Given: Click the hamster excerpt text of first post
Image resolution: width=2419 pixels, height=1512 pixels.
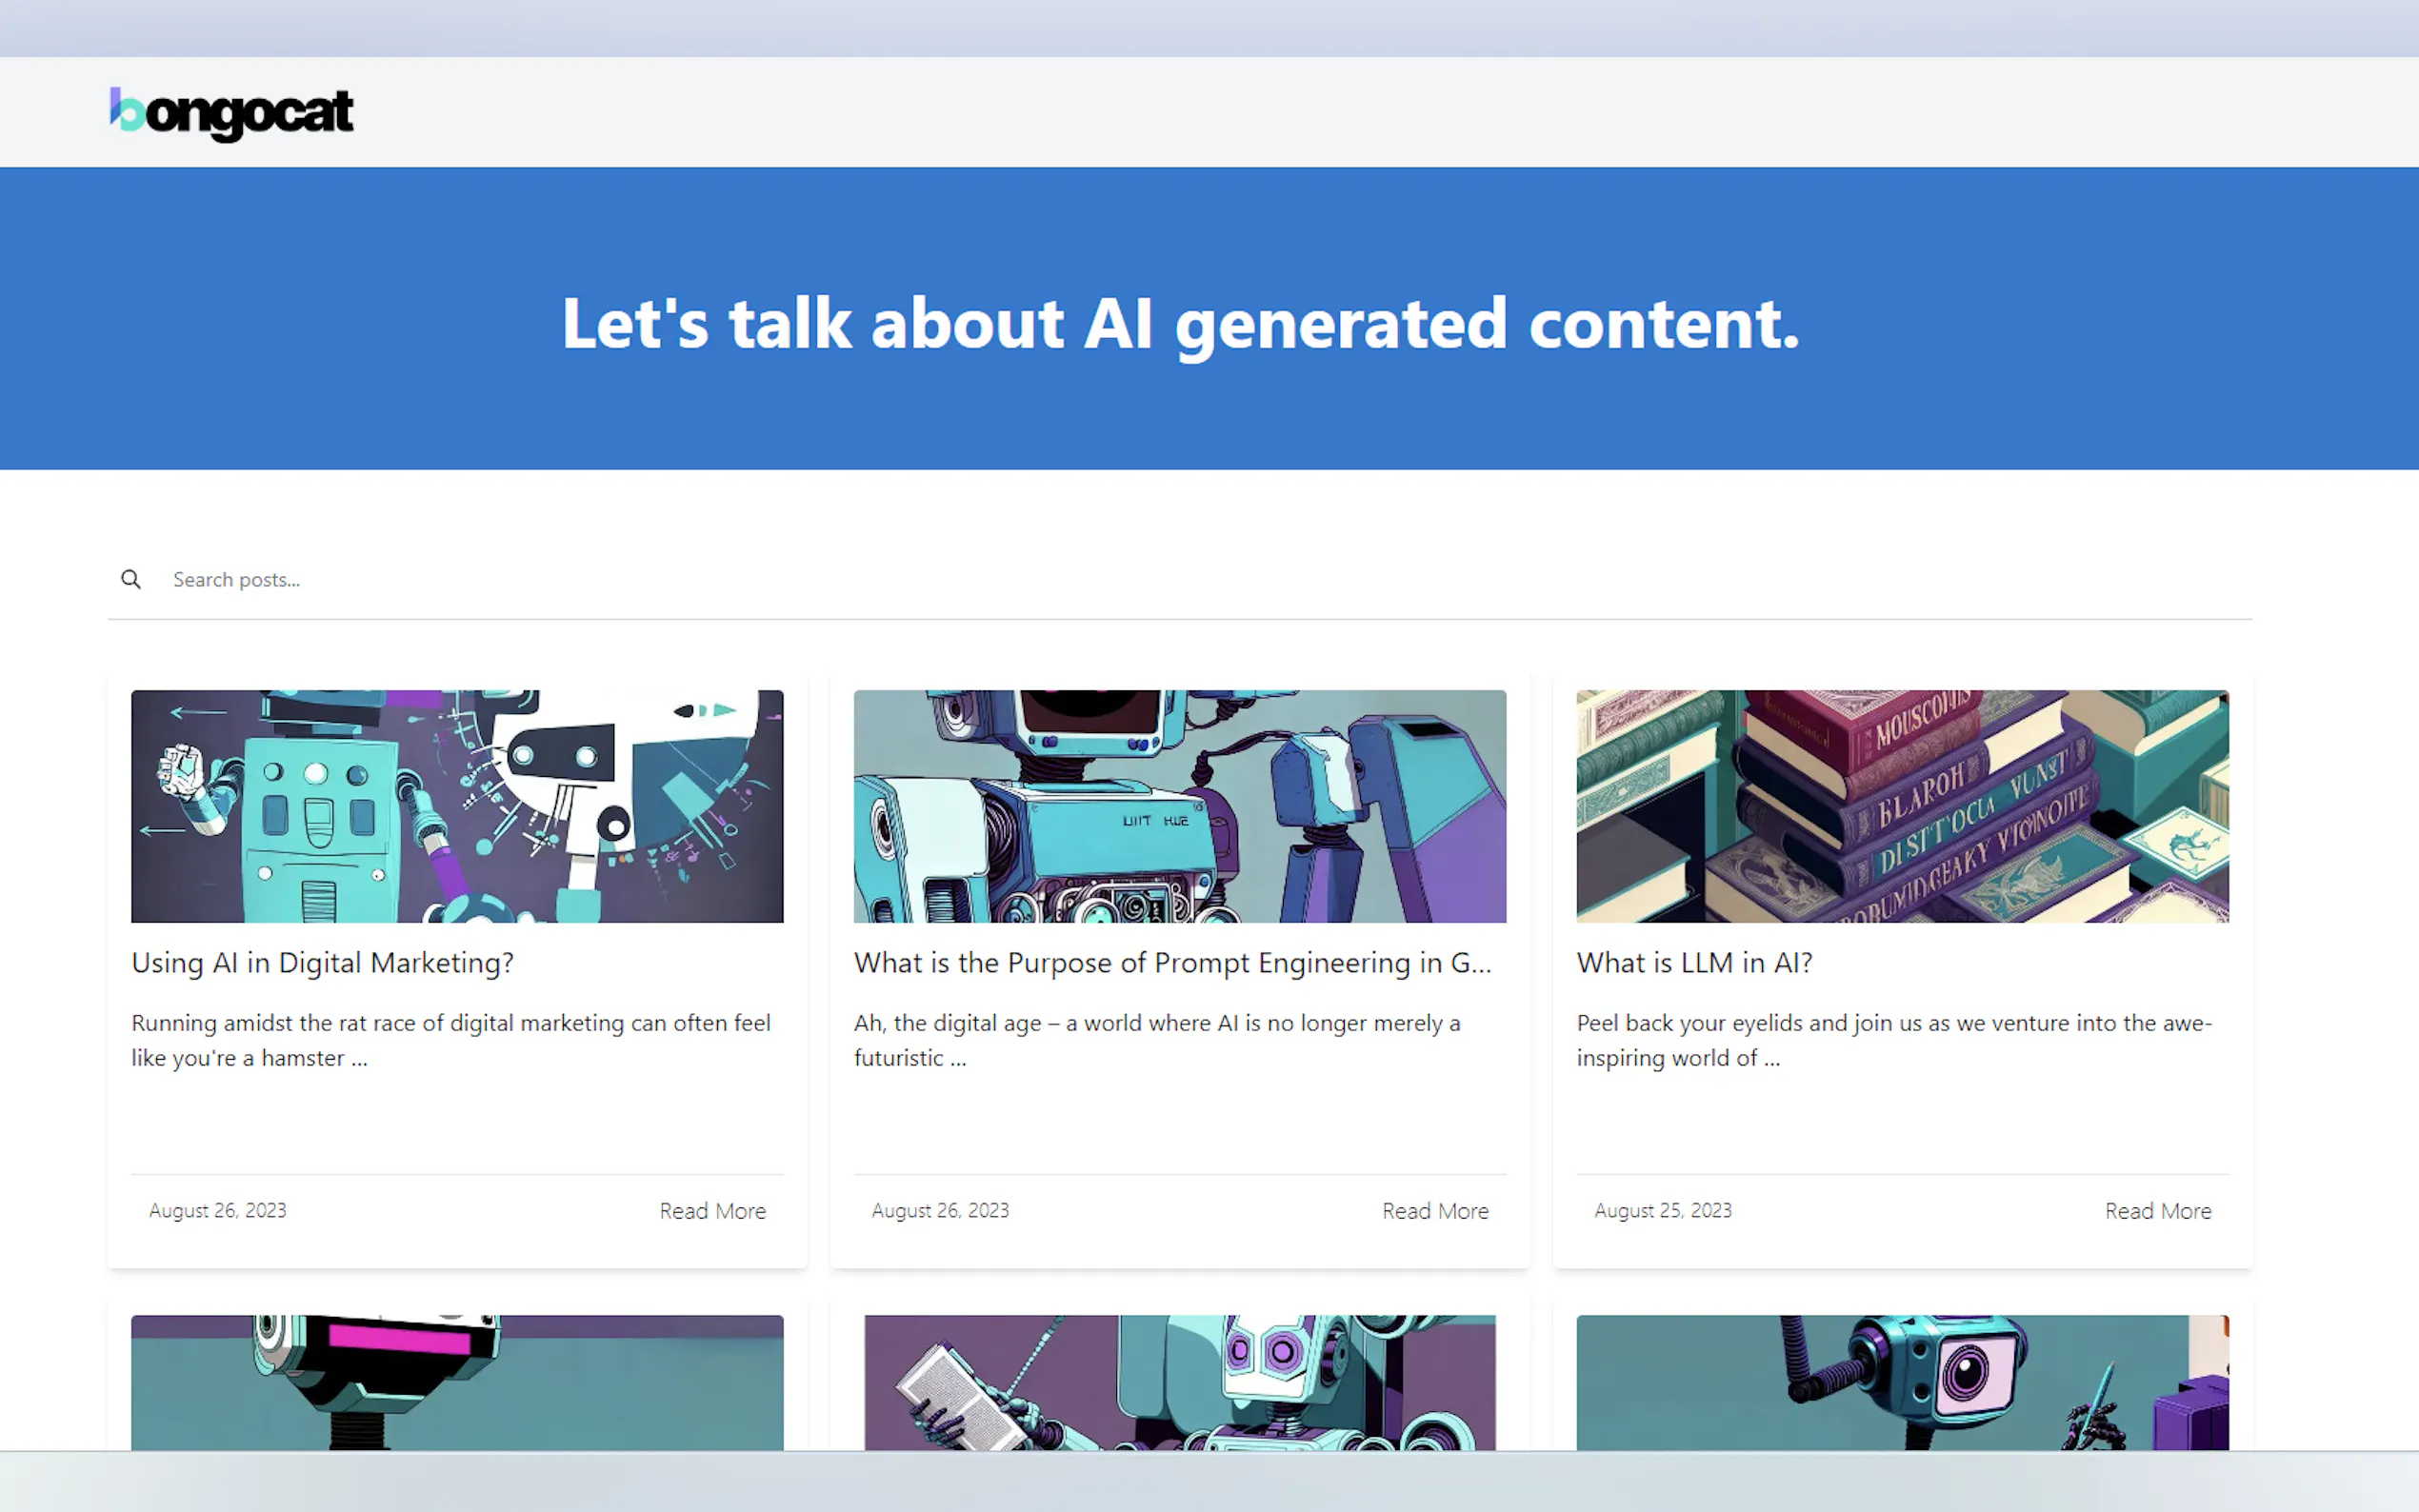Looking at the screenshot, I should (x=450, y=1040).
